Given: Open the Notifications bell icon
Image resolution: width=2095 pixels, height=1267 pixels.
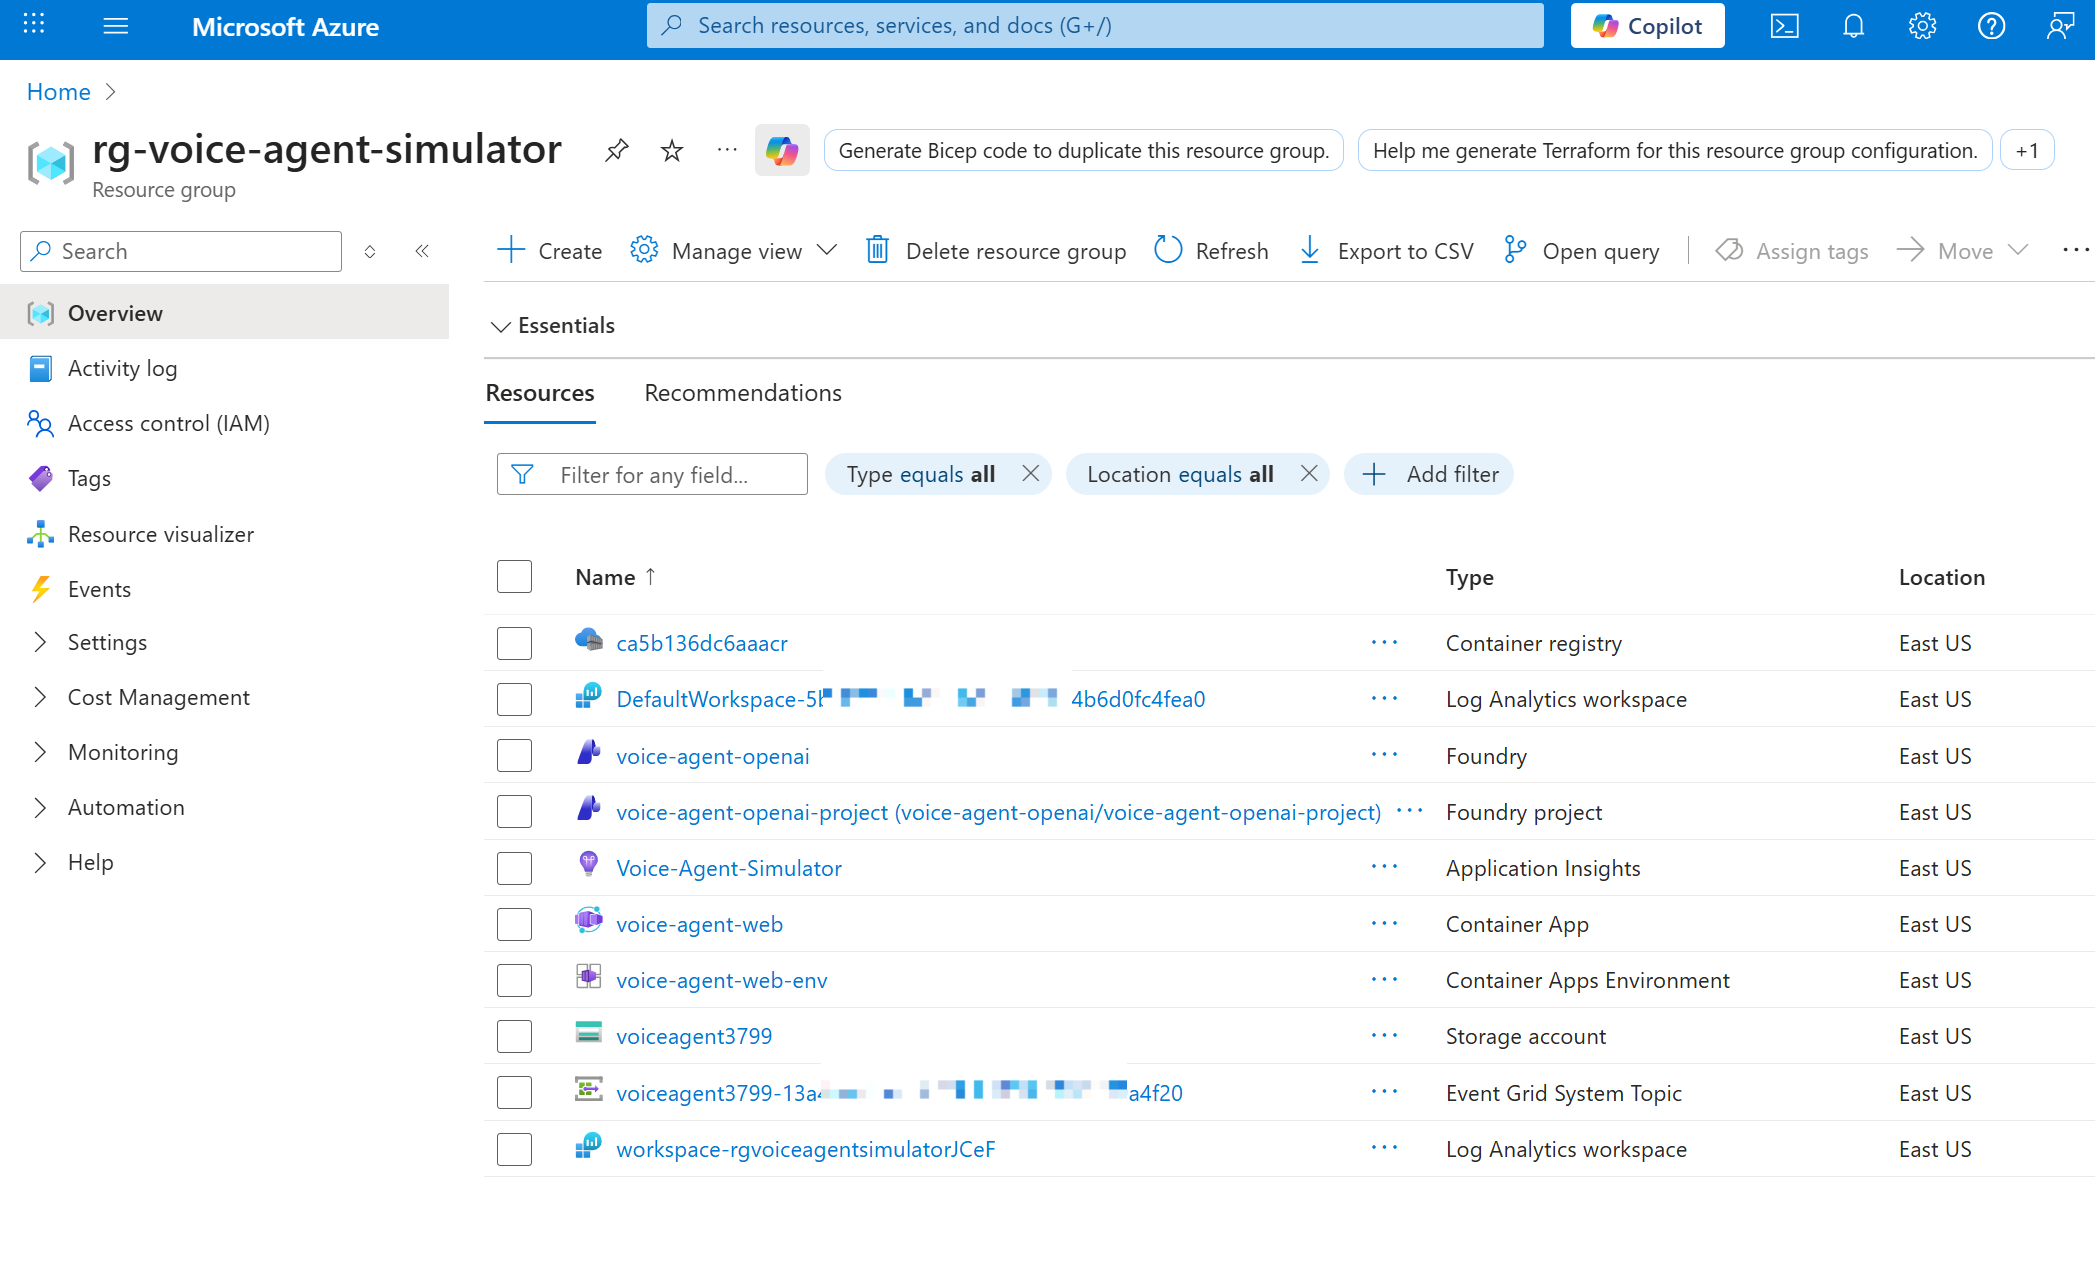Looking at the screenshot, I should (1853, 25).
